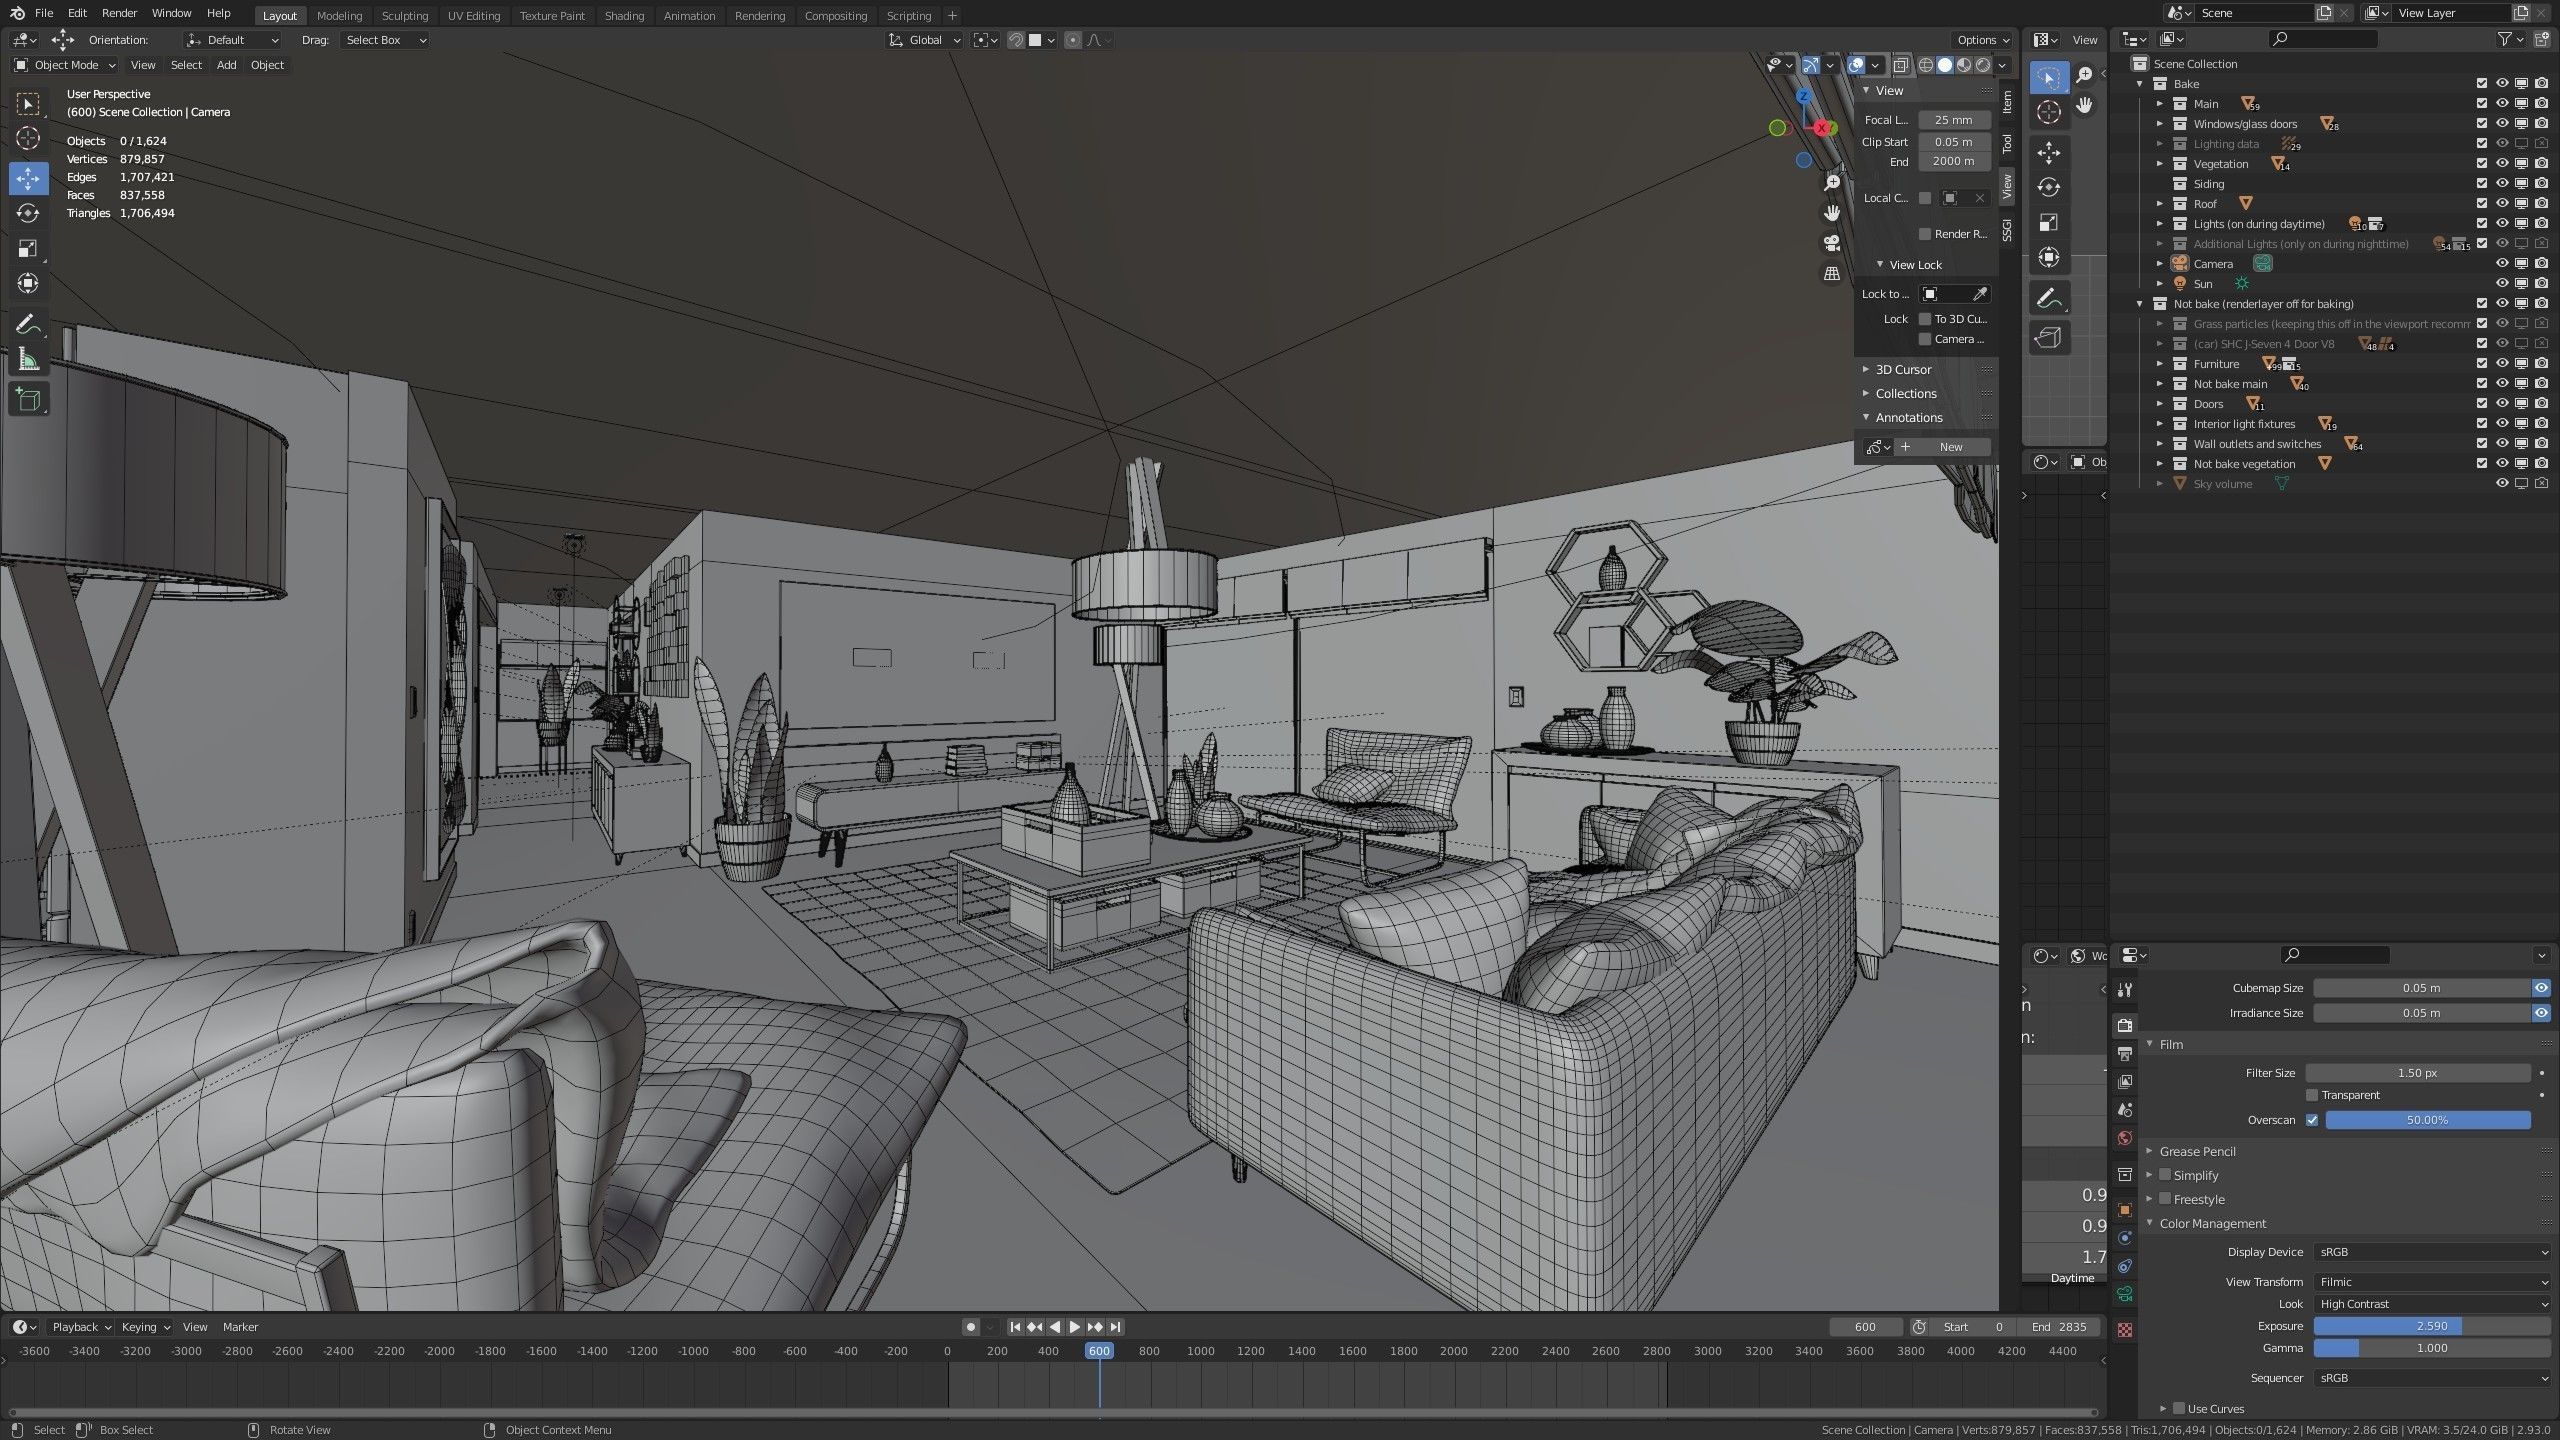Switch to the UV Editing workspace tab

[x=473, y=16]
